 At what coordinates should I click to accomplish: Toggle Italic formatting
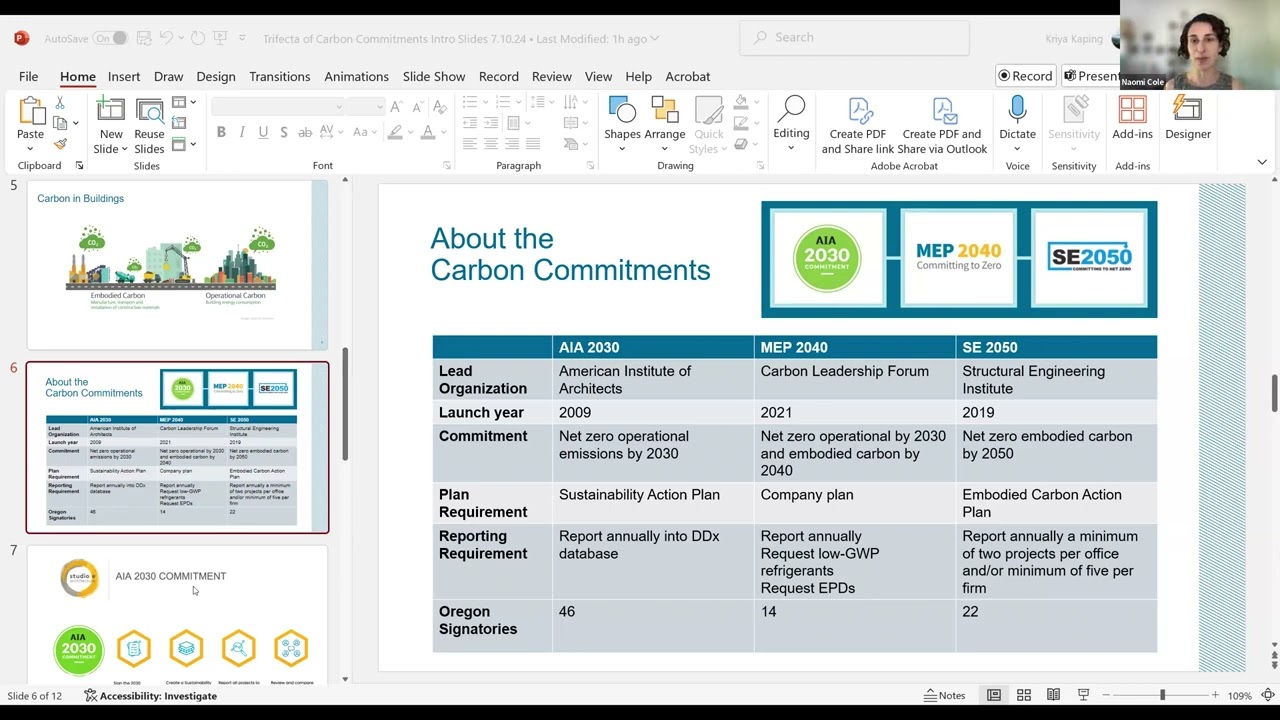tap(242, 132)
